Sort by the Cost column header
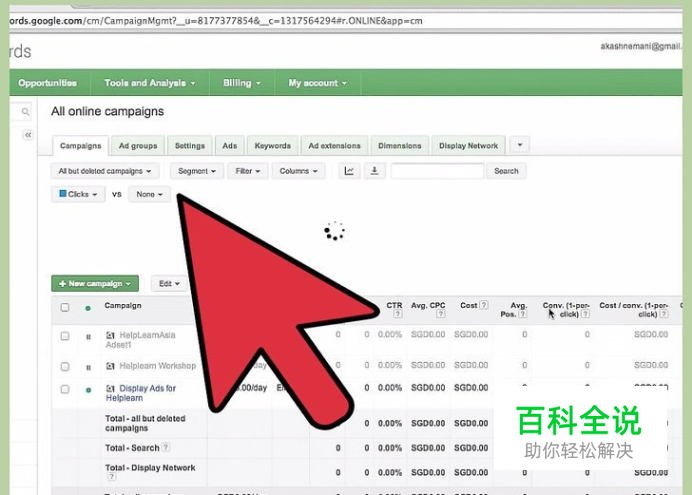 click(x=468, y=305)
